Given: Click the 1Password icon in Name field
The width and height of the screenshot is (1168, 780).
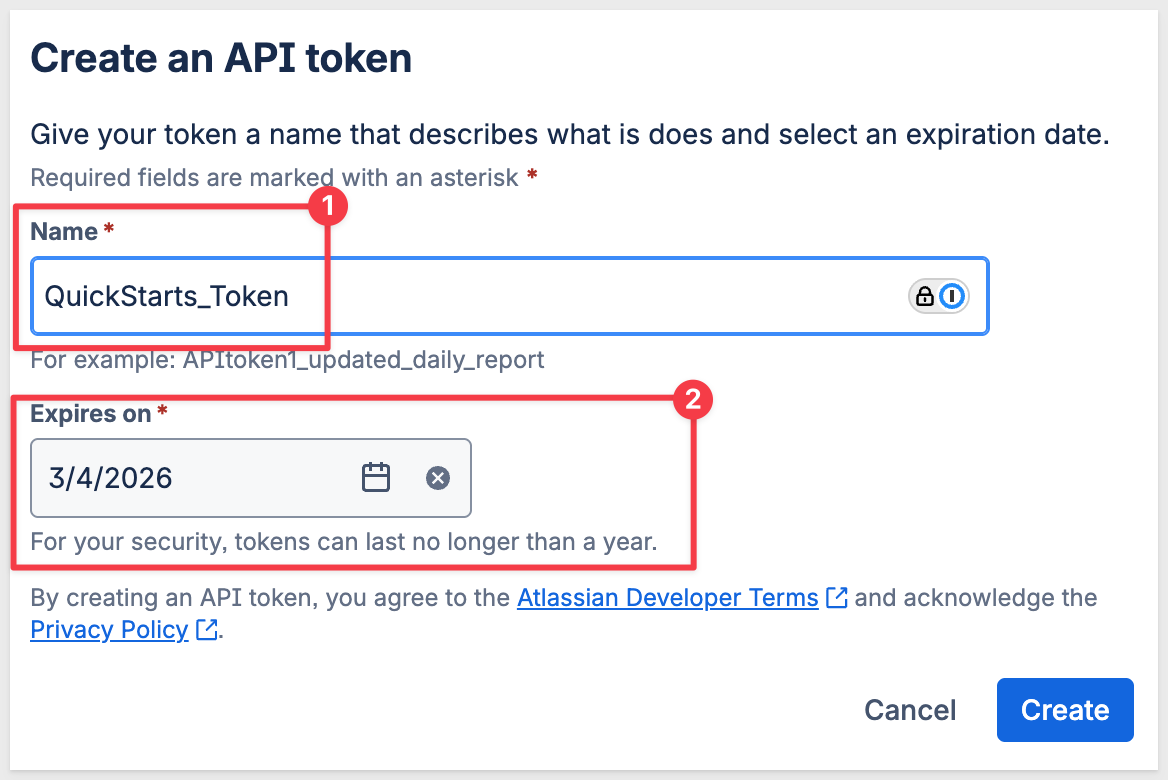Looking at the screenshot, I should 953,296.
